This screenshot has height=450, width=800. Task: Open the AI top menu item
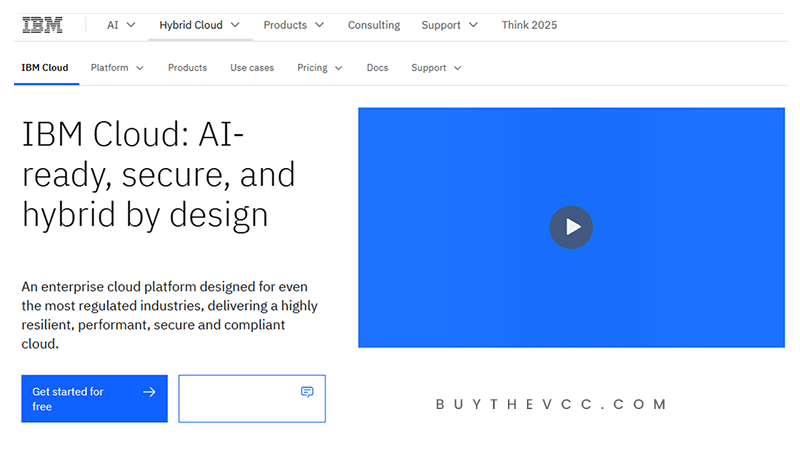point(112,25)
